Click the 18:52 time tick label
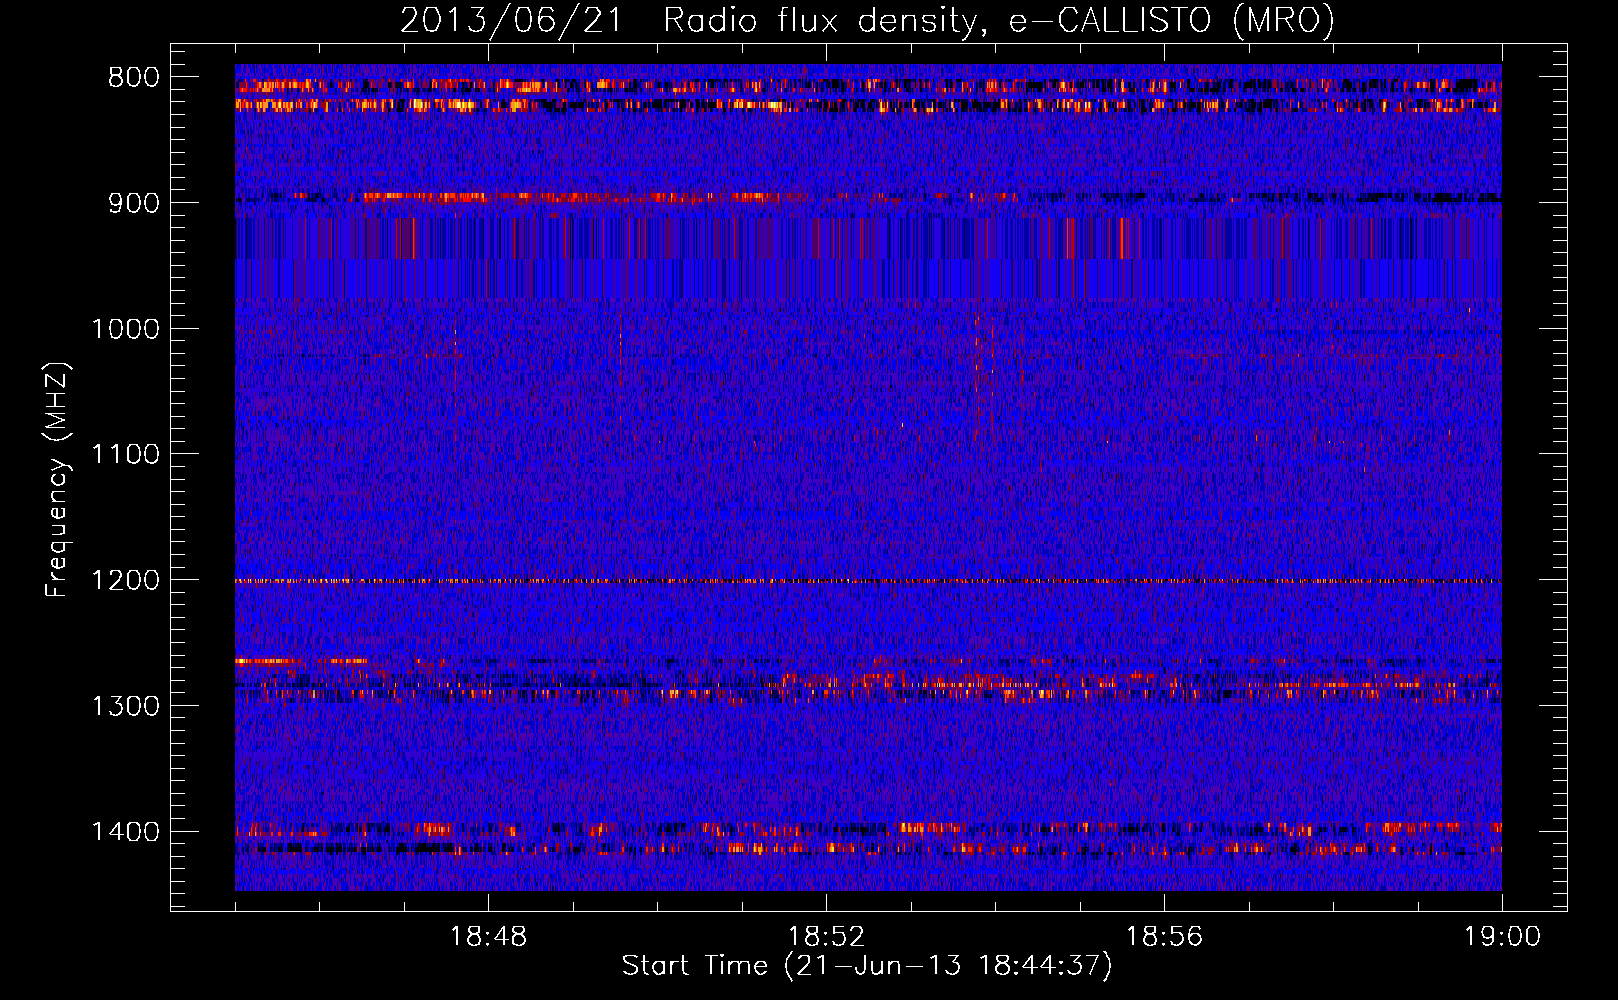Image resolution: width=1618 pixels, height=1000 pixels. (x=826, y=937)
